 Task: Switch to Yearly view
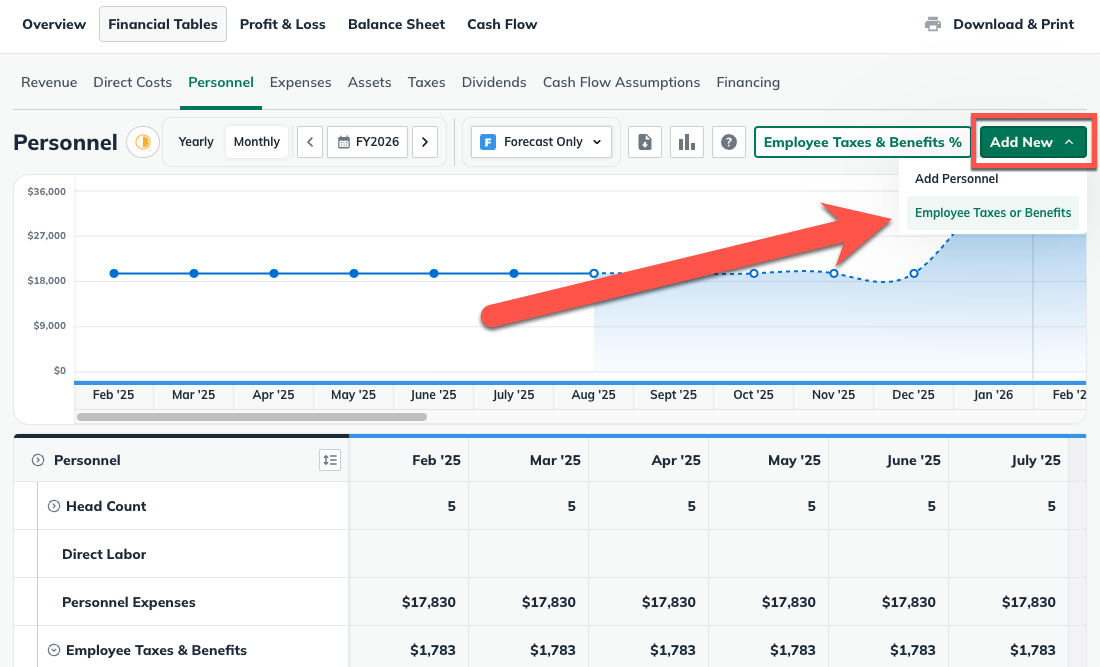[196, 142]
